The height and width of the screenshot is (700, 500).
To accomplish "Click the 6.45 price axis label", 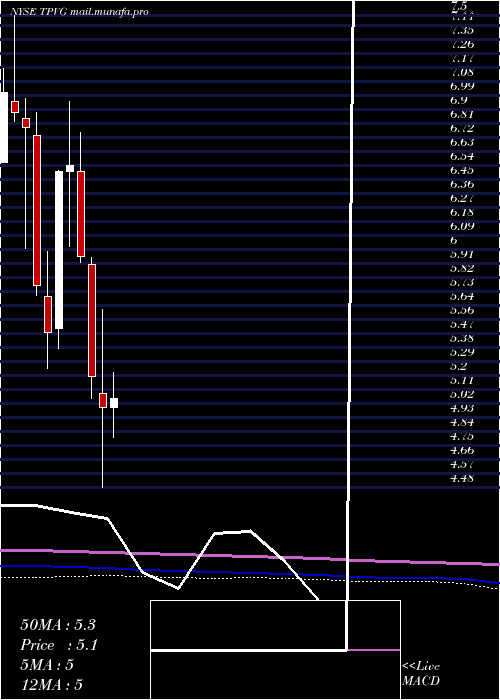I will click(x=462, y=170).
